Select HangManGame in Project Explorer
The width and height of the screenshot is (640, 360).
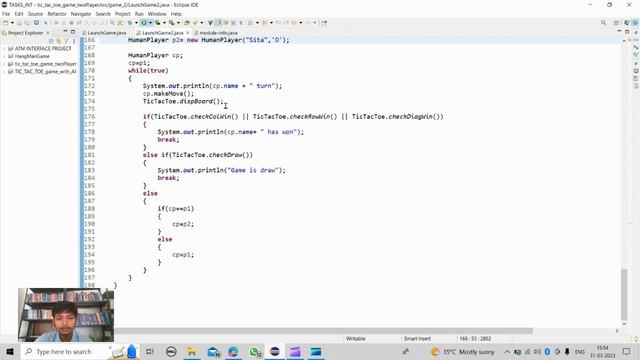click(x=32, y=56)
